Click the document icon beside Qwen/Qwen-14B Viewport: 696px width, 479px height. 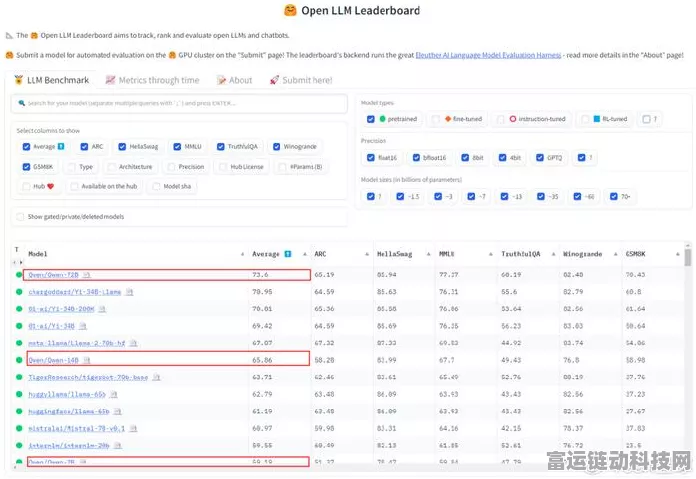pos(87,360)
